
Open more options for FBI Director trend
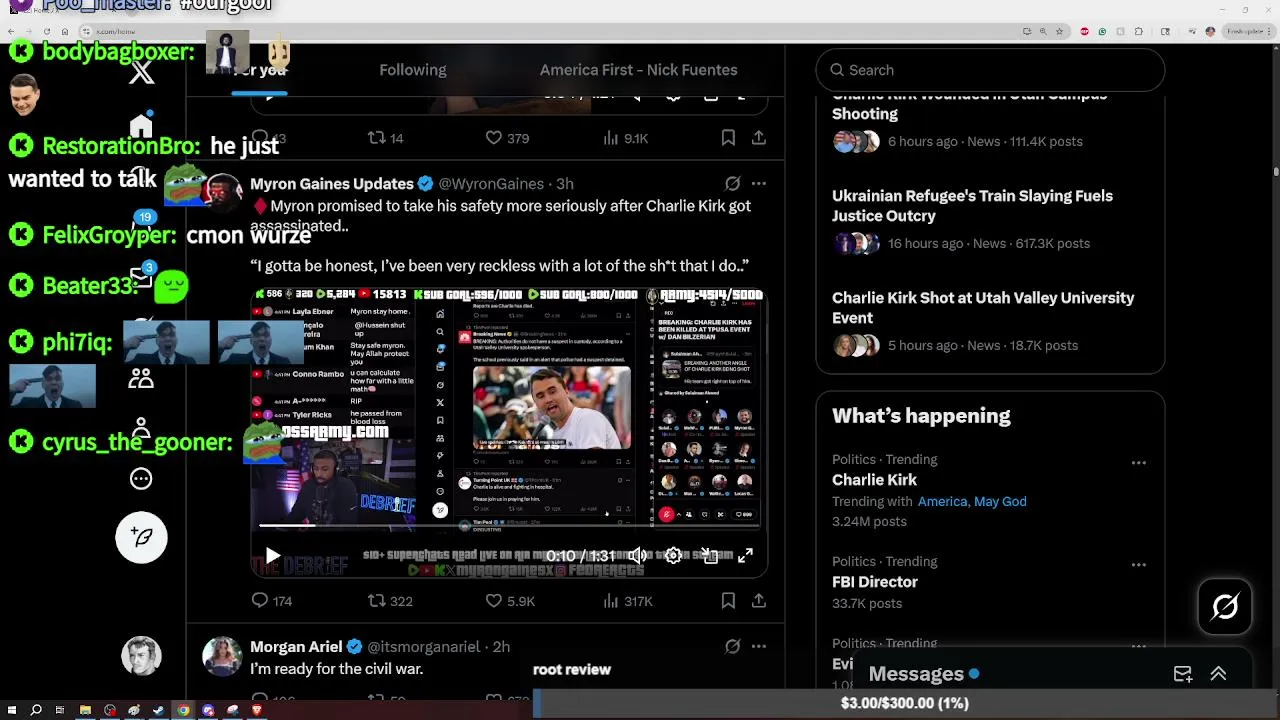[1138, 565]
